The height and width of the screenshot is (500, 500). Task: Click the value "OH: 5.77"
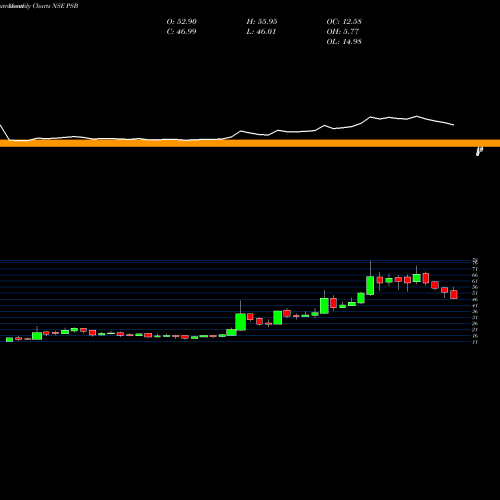pos(343,32)
